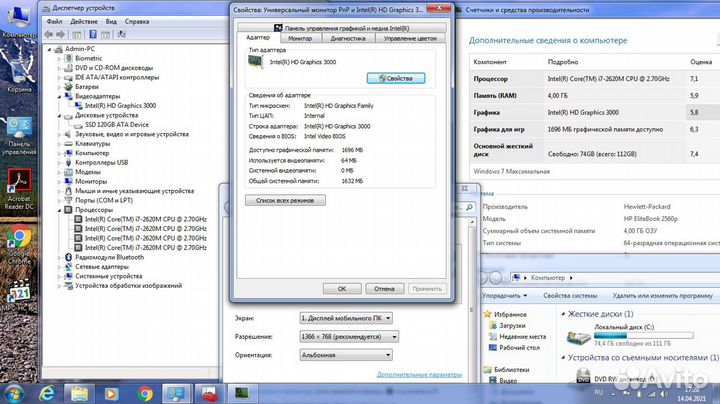The height and width of the screenshot is (404, 720).
Task: Click the Отмена button
Action: point(384,289)
